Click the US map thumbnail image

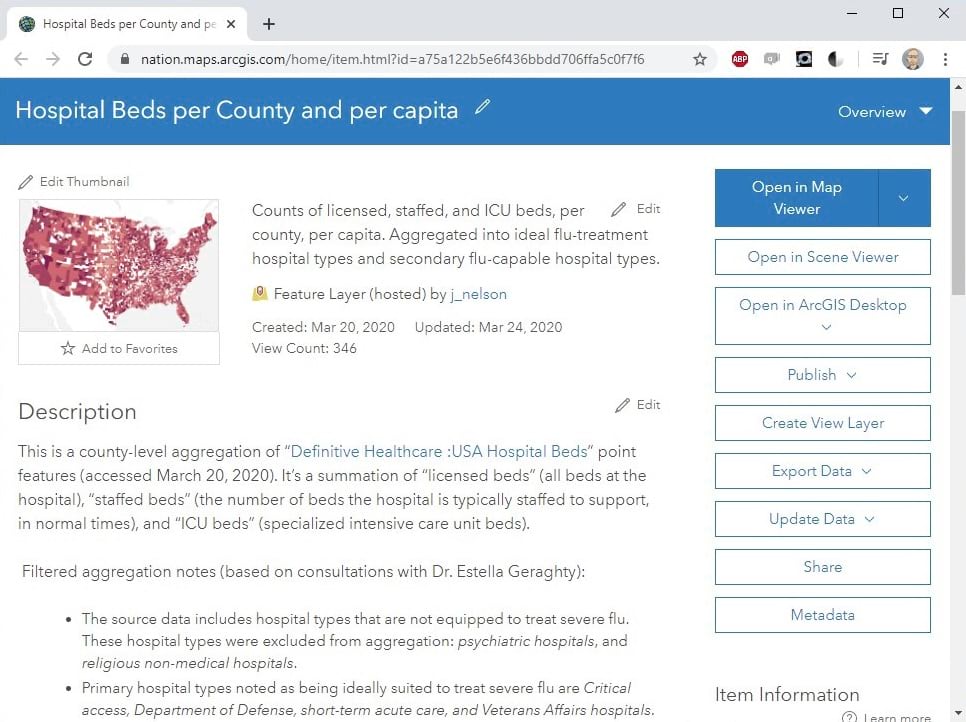tap(119, 266)
